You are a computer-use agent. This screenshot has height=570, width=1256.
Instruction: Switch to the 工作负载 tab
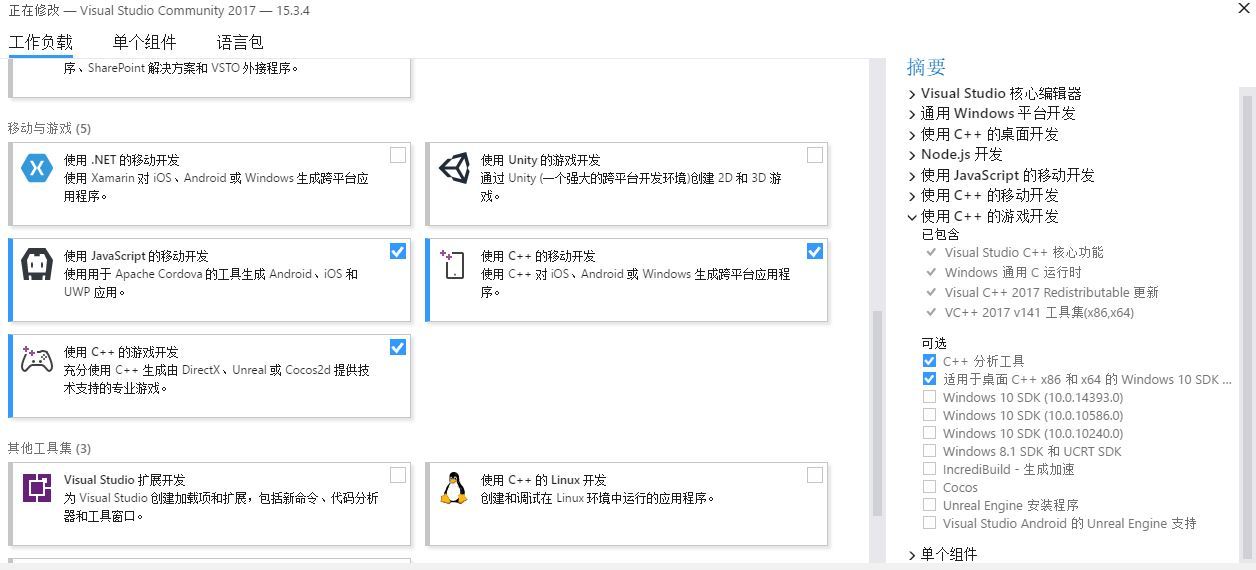[41, 42]
